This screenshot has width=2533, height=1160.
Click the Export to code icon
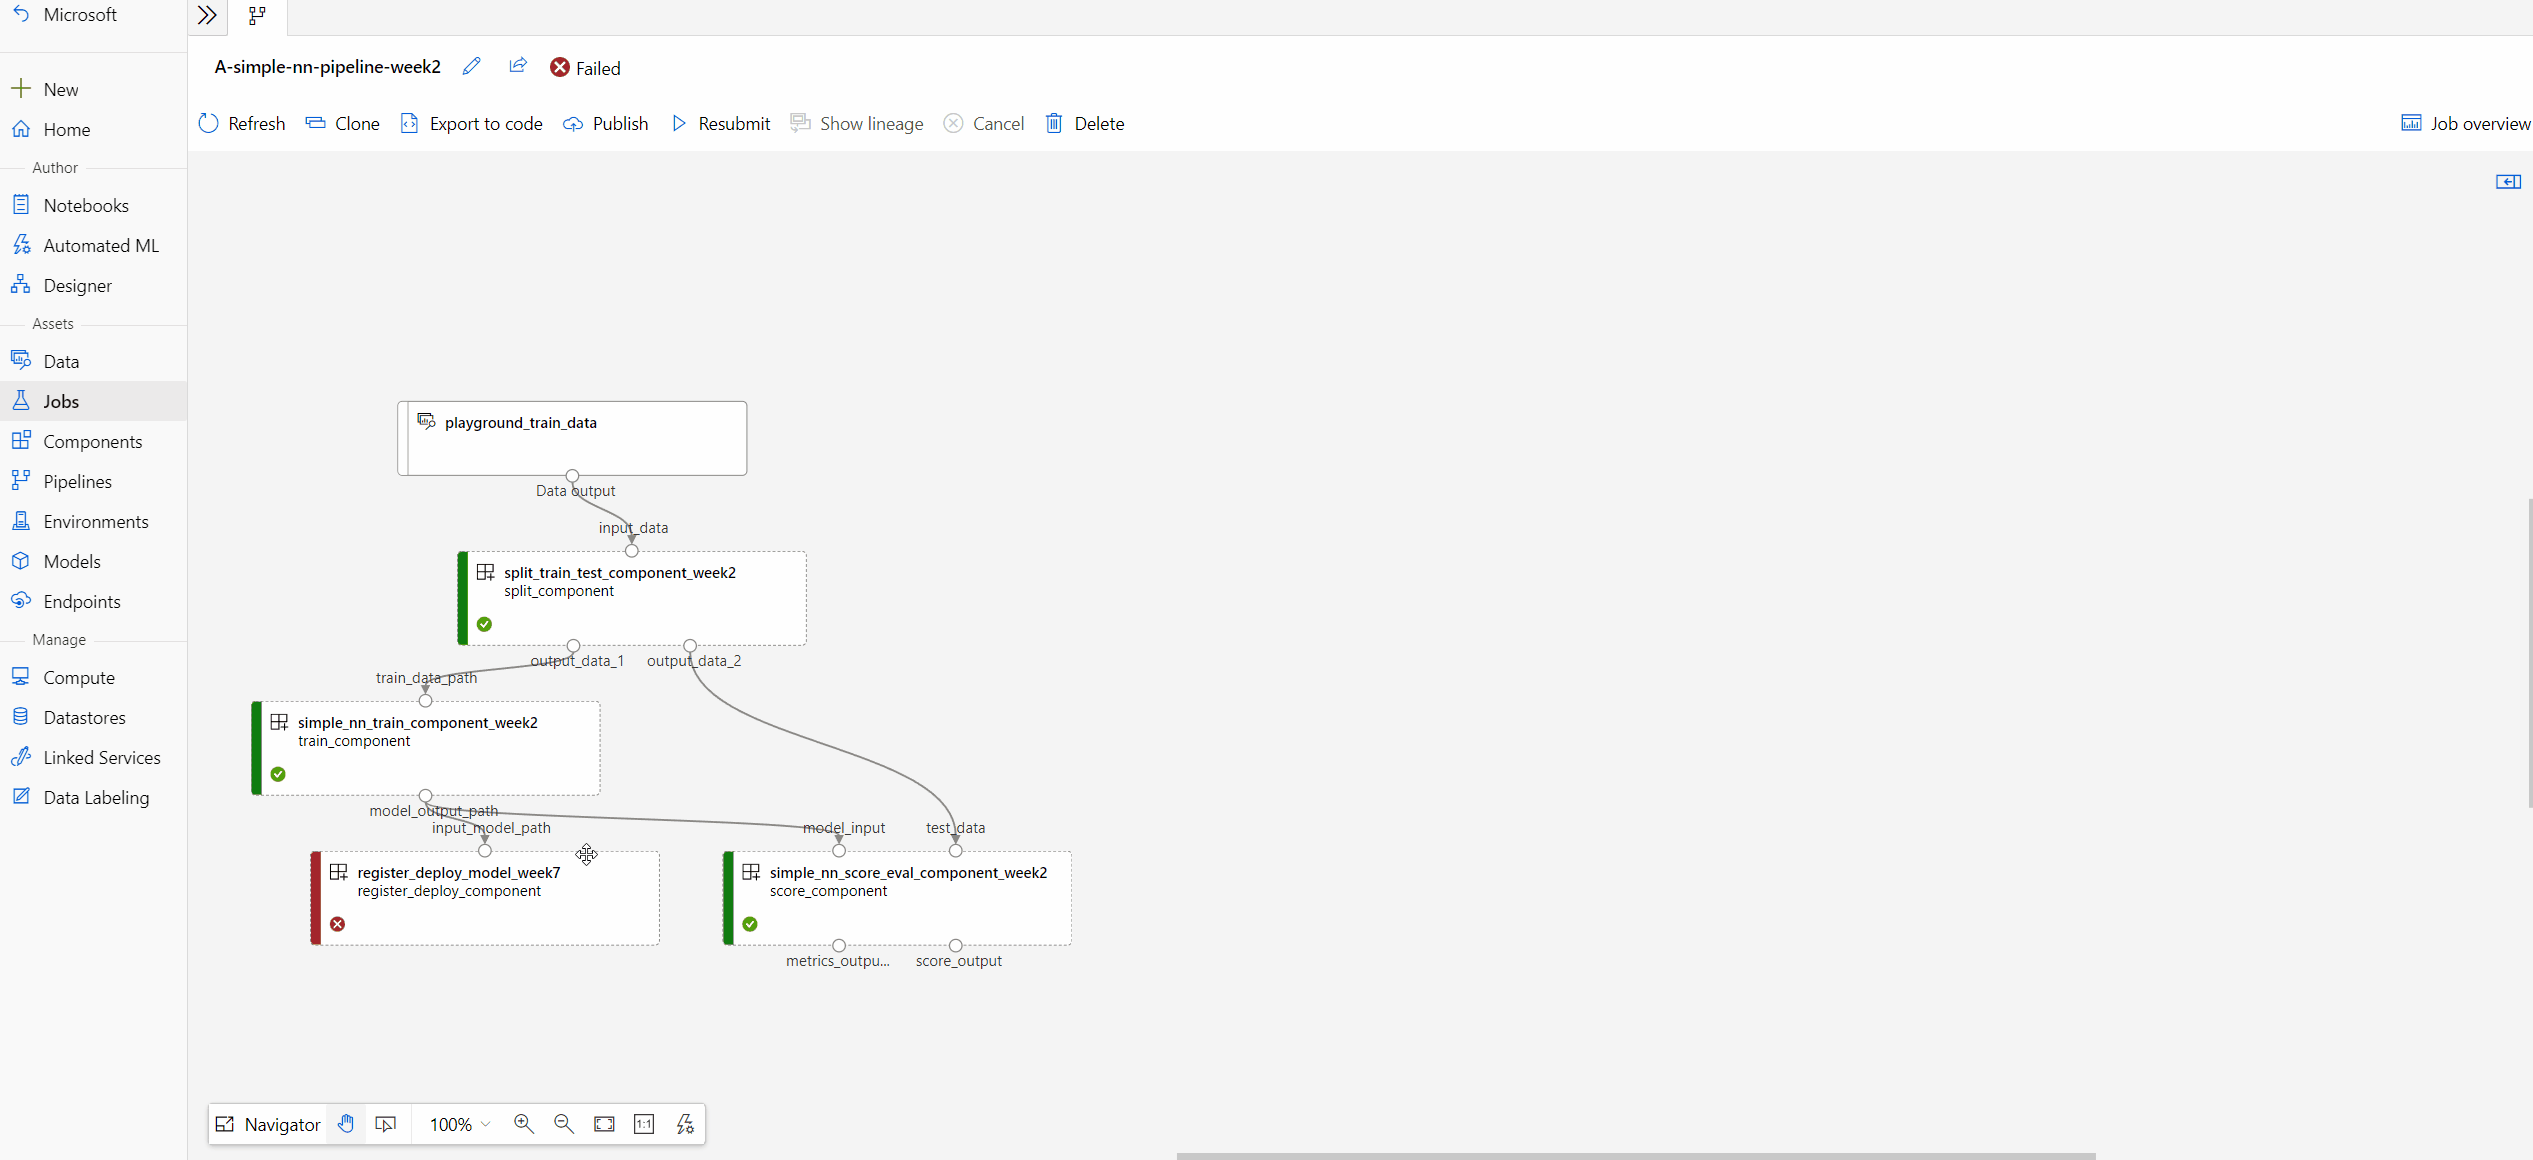click(x=409, y=123)
